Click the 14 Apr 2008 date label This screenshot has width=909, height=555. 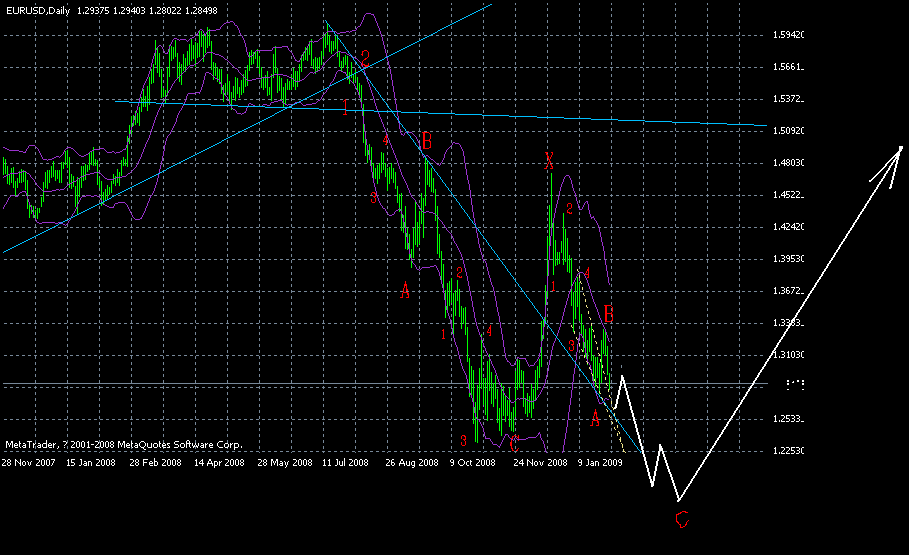(219, 463)
